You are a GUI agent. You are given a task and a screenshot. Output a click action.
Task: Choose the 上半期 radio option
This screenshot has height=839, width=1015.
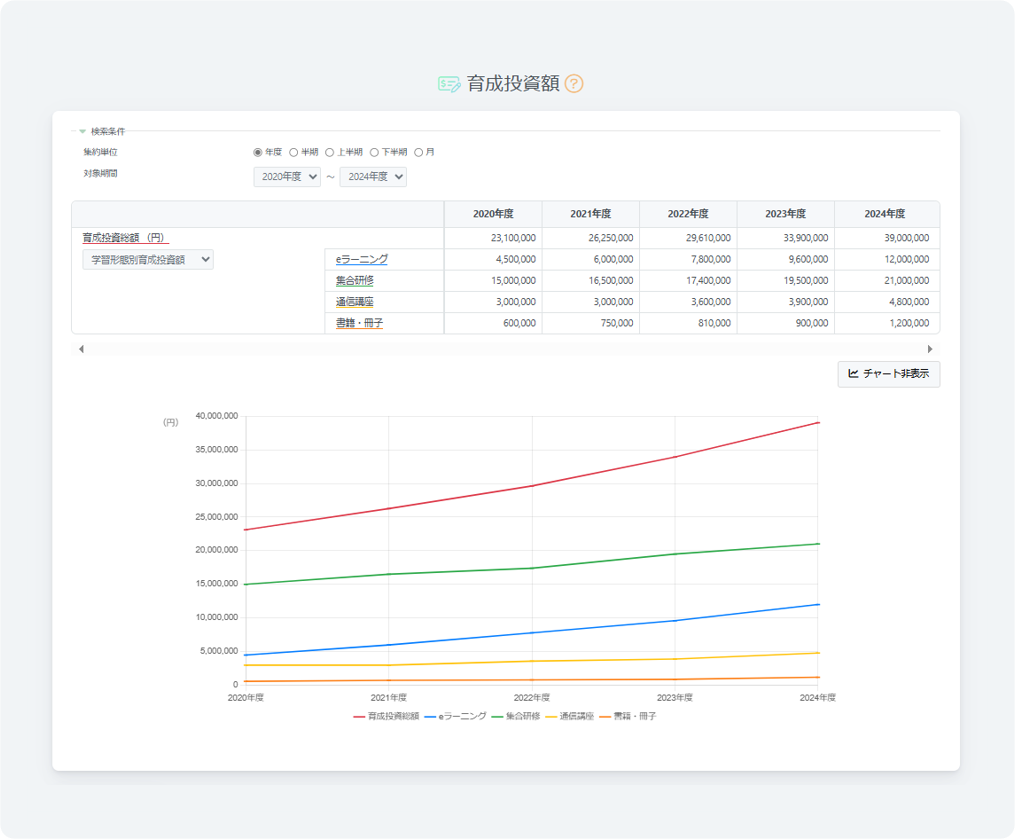tap(329, 153)
